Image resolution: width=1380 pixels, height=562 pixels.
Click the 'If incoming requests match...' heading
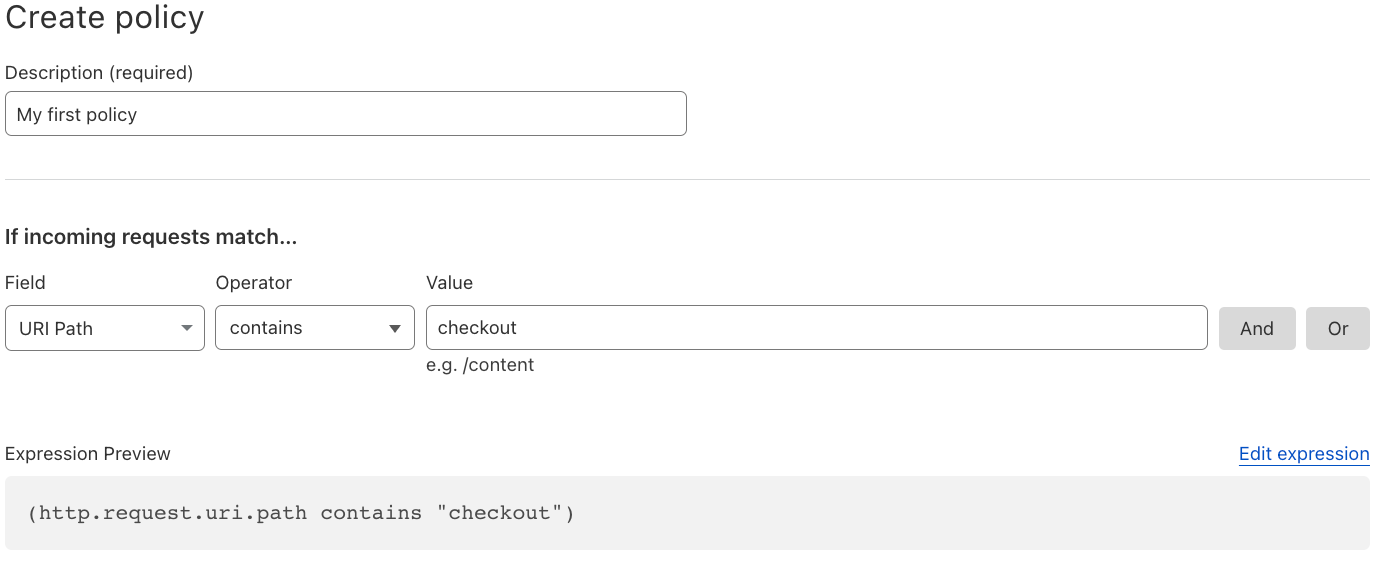(x=151, y=237)
